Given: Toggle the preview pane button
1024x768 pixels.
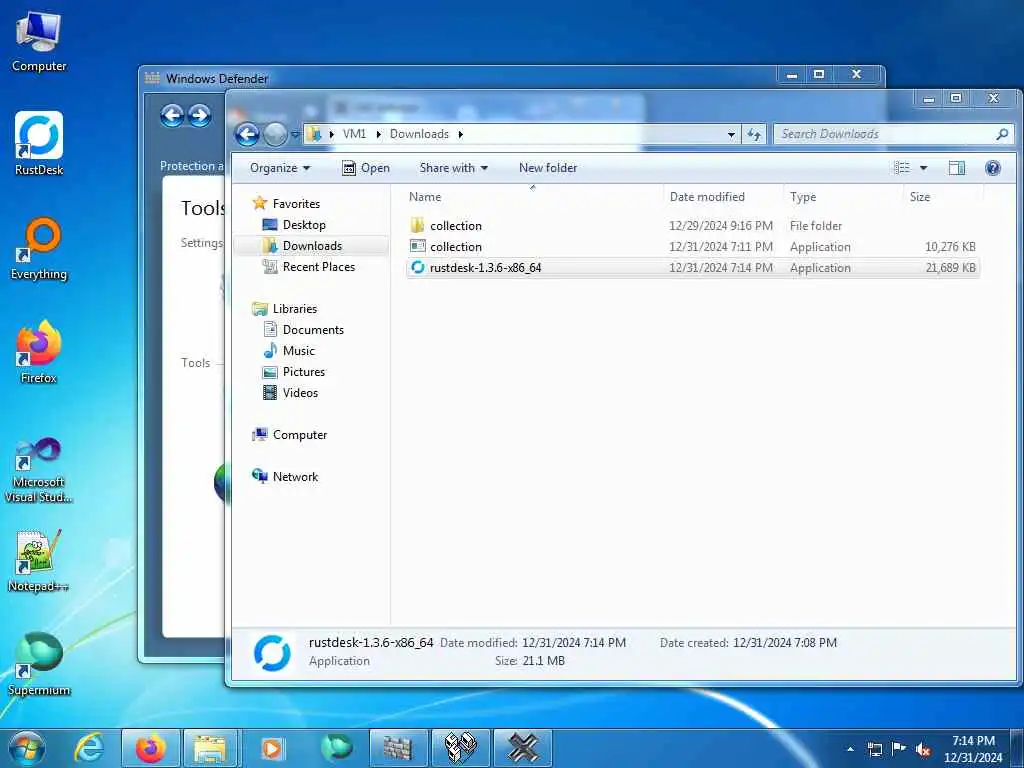Looking at the screenshot, I should 957,168.
